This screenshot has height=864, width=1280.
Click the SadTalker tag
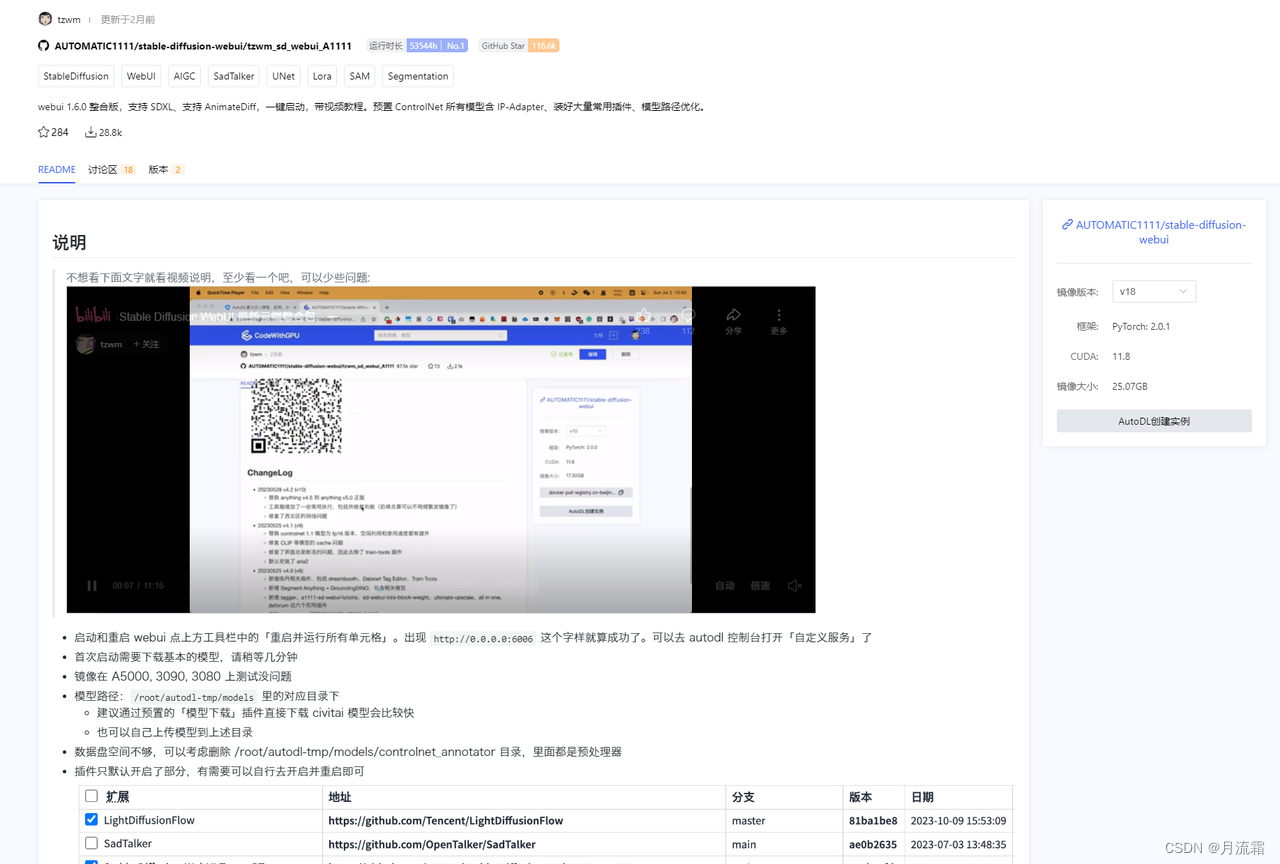point(234,76)
